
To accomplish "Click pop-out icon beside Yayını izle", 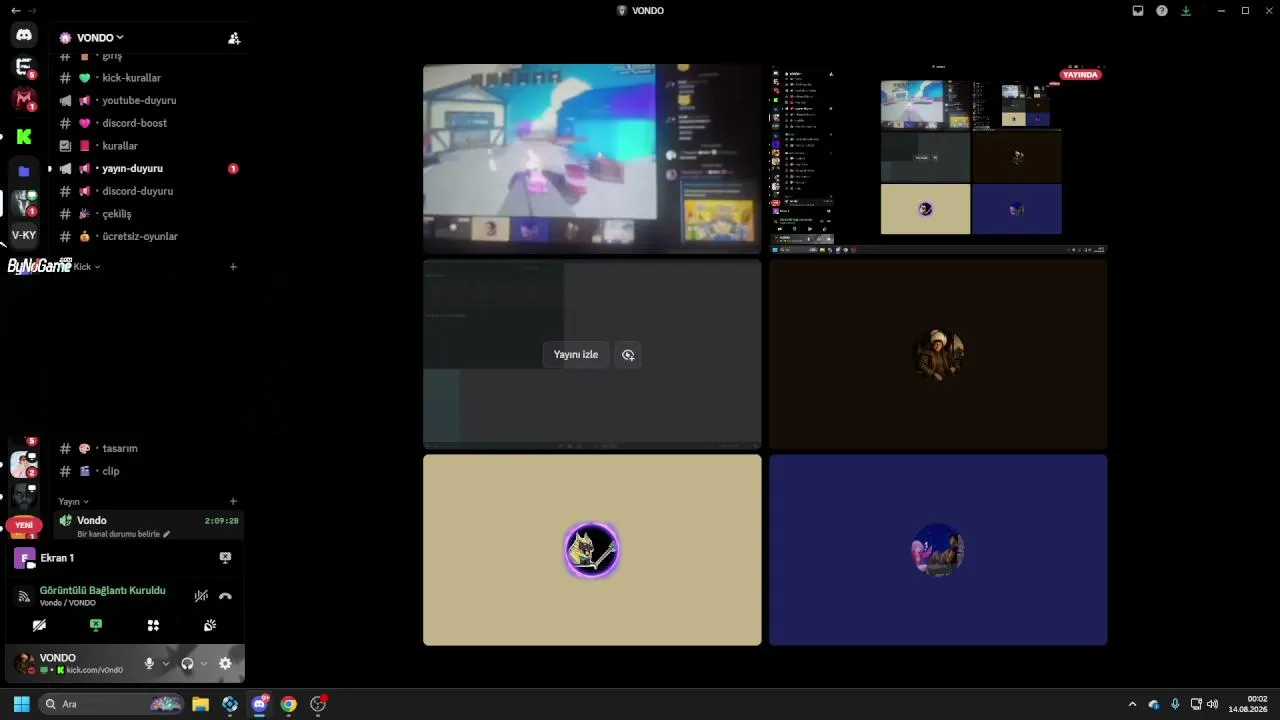I will click(x=628, y=355).
